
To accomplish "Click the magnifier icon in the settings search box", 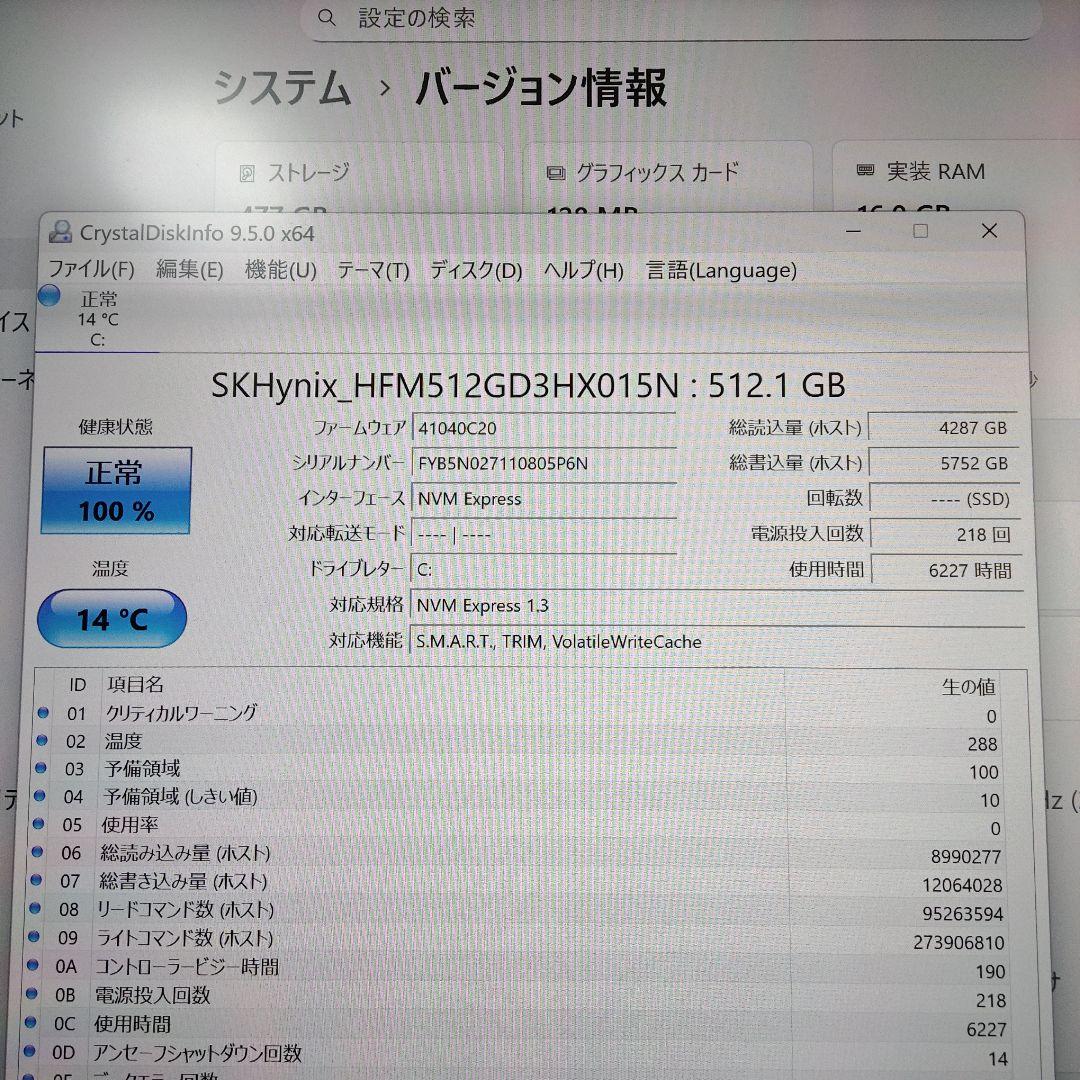I will click(x=326, y=18).
